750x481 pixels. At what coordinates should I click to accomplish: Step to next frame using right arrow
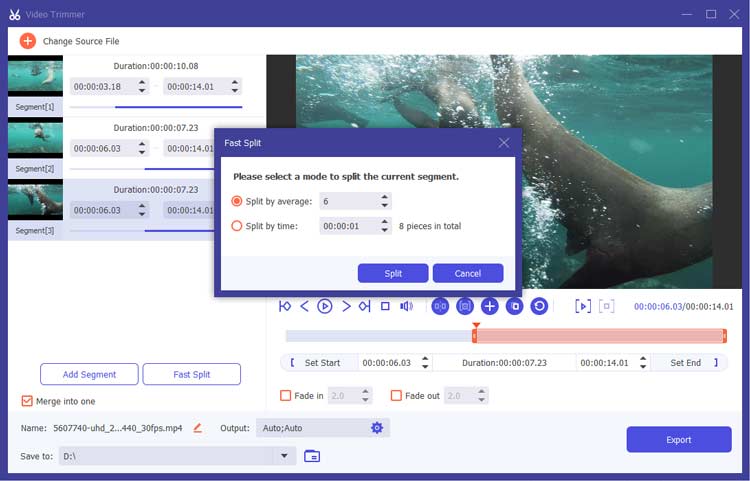tap(346, 306)
